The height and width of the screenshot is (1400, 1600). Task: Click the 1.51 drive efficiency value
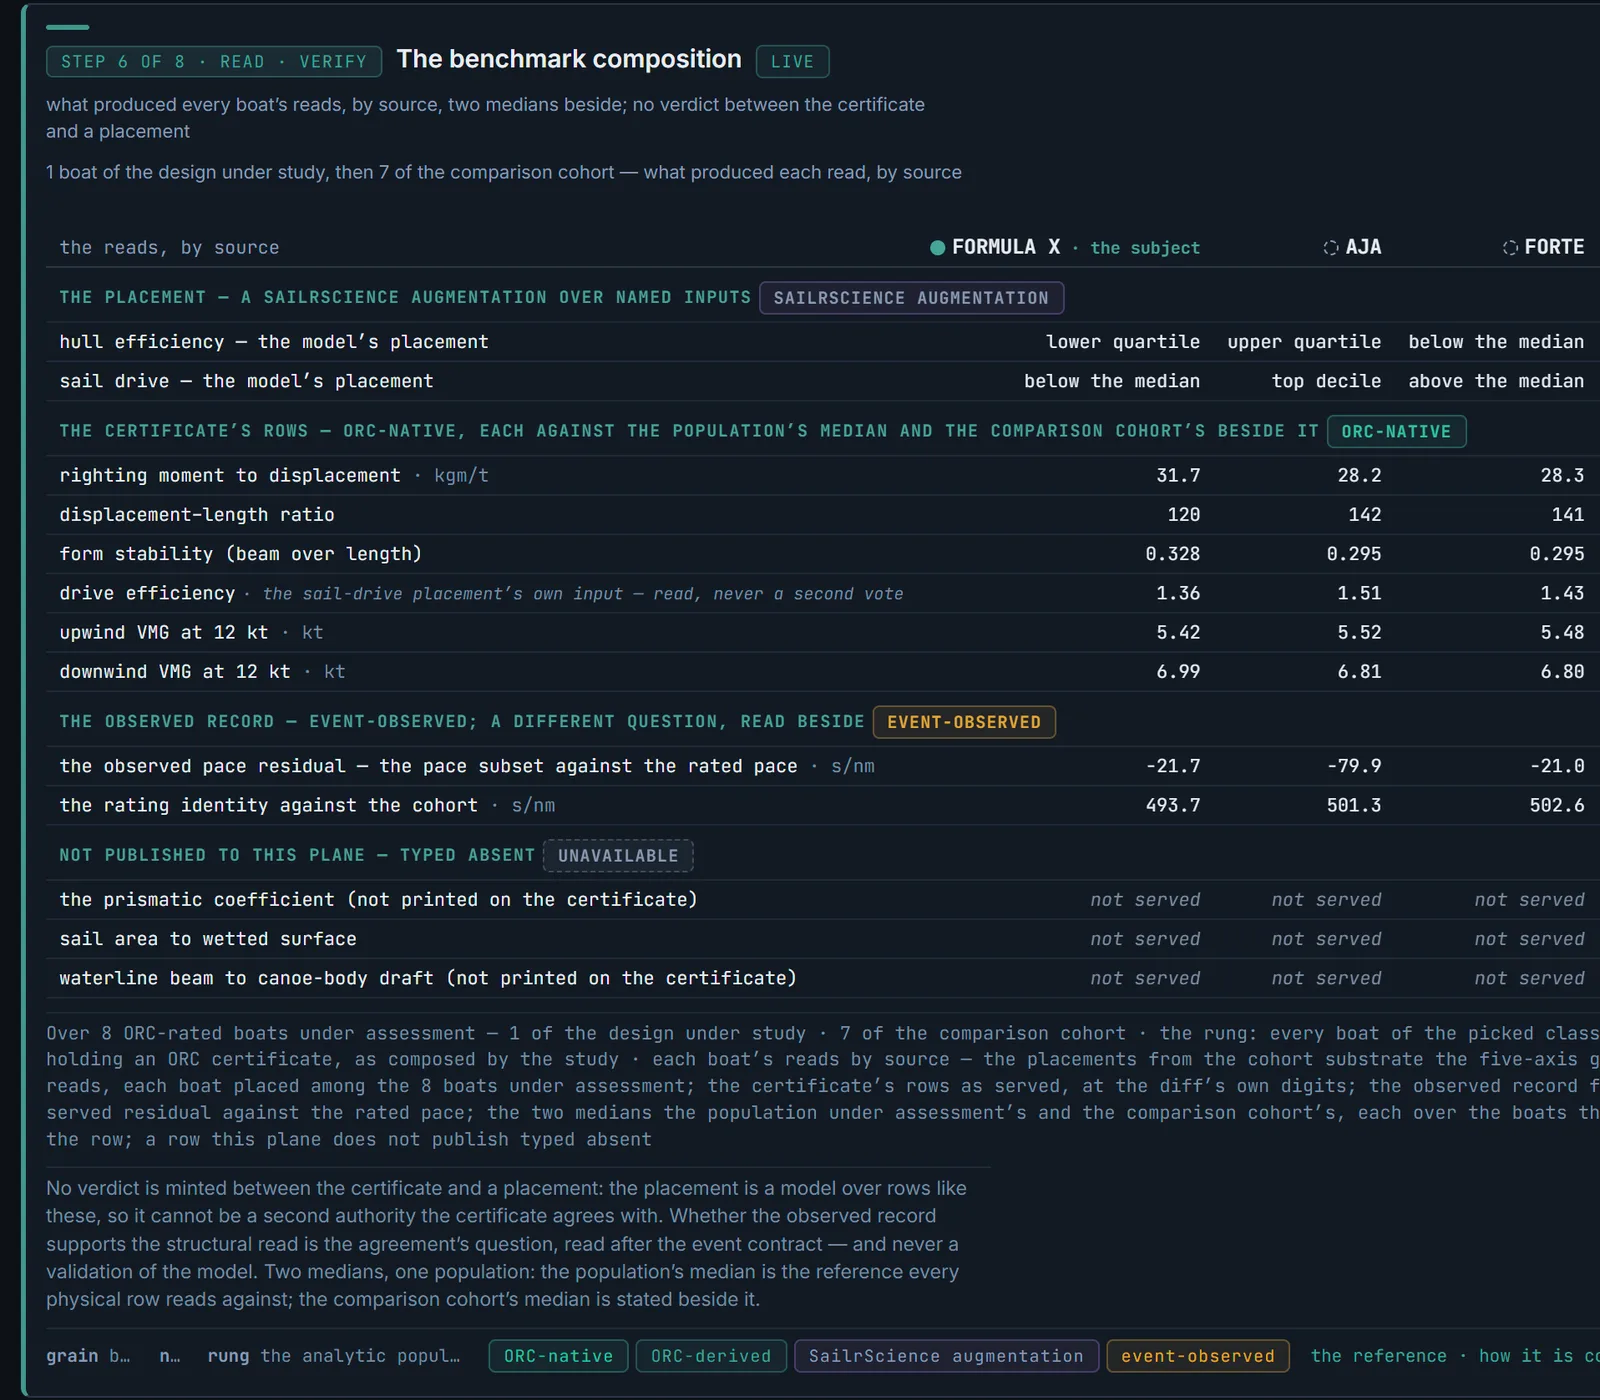pos(1359,594)
